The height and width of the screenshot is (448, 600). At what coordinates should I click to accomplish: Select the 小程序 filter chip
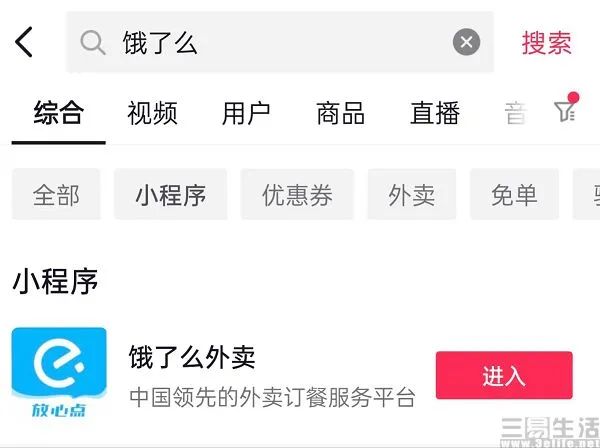pyautogui.click(x=171, y=194)
